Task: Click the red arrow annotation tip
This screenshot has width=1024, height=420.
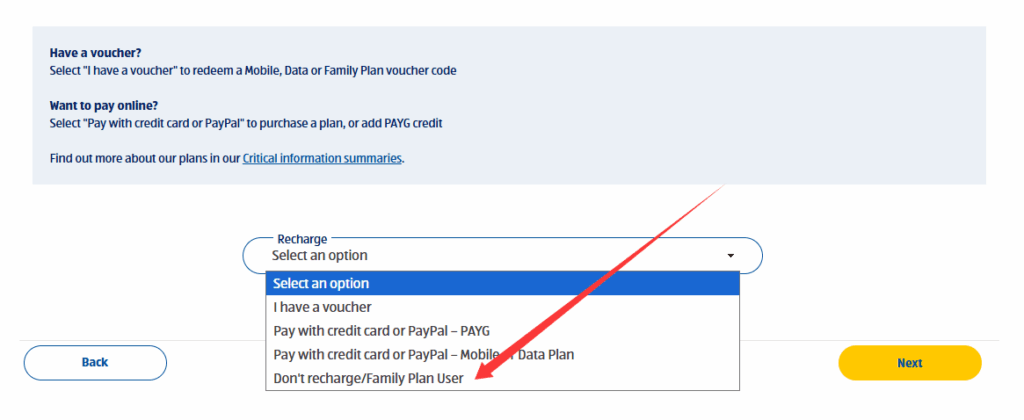Action: tap(480, 378)
